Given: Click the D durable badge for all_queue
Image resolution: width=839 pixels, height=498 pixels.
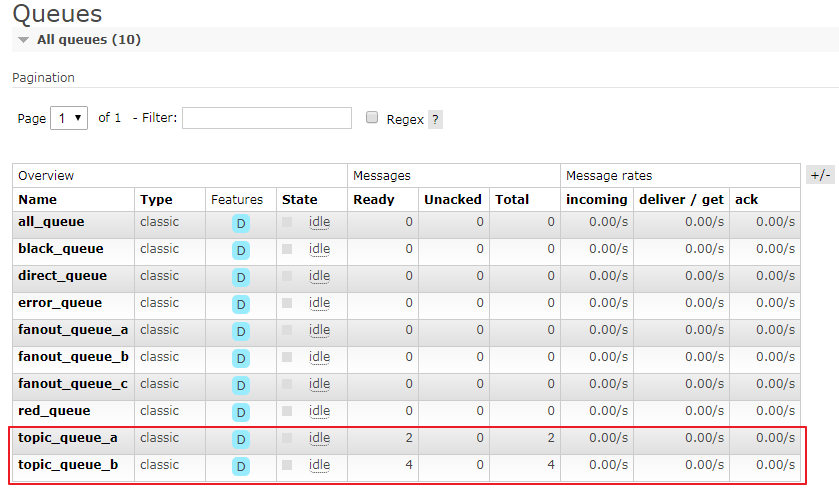Looking at the screenshot, I should [241, 224].
